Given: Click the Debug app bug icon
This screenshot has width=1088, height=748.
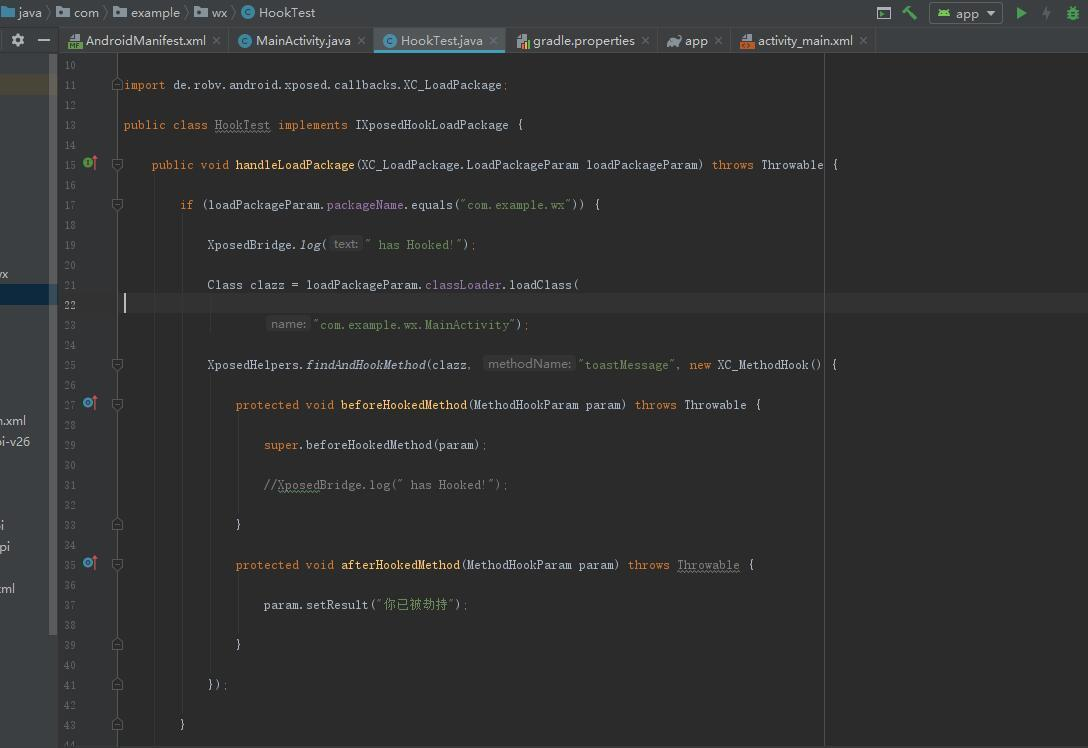Looking at the screenshot, I should pos(1073,13).
